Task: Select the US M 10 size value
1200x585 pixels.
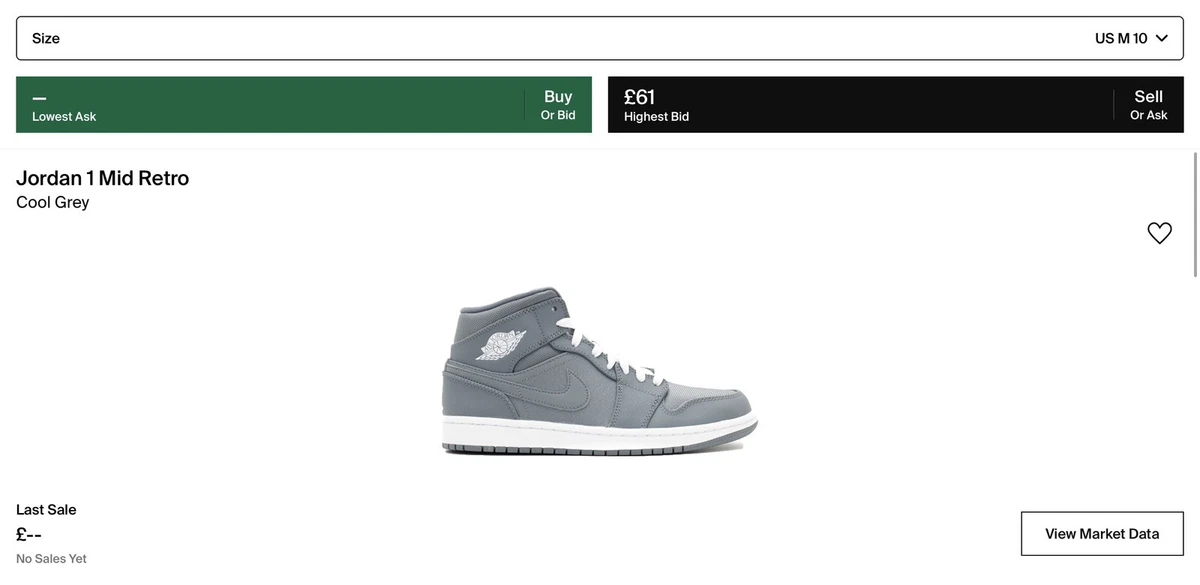Action: point(1121,38)
